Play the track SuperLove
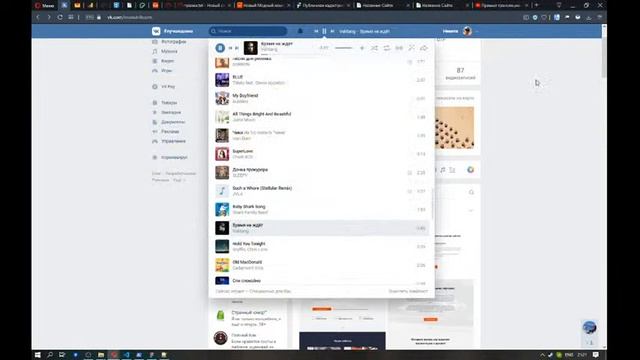640x360 pixels. coord(321,154)
